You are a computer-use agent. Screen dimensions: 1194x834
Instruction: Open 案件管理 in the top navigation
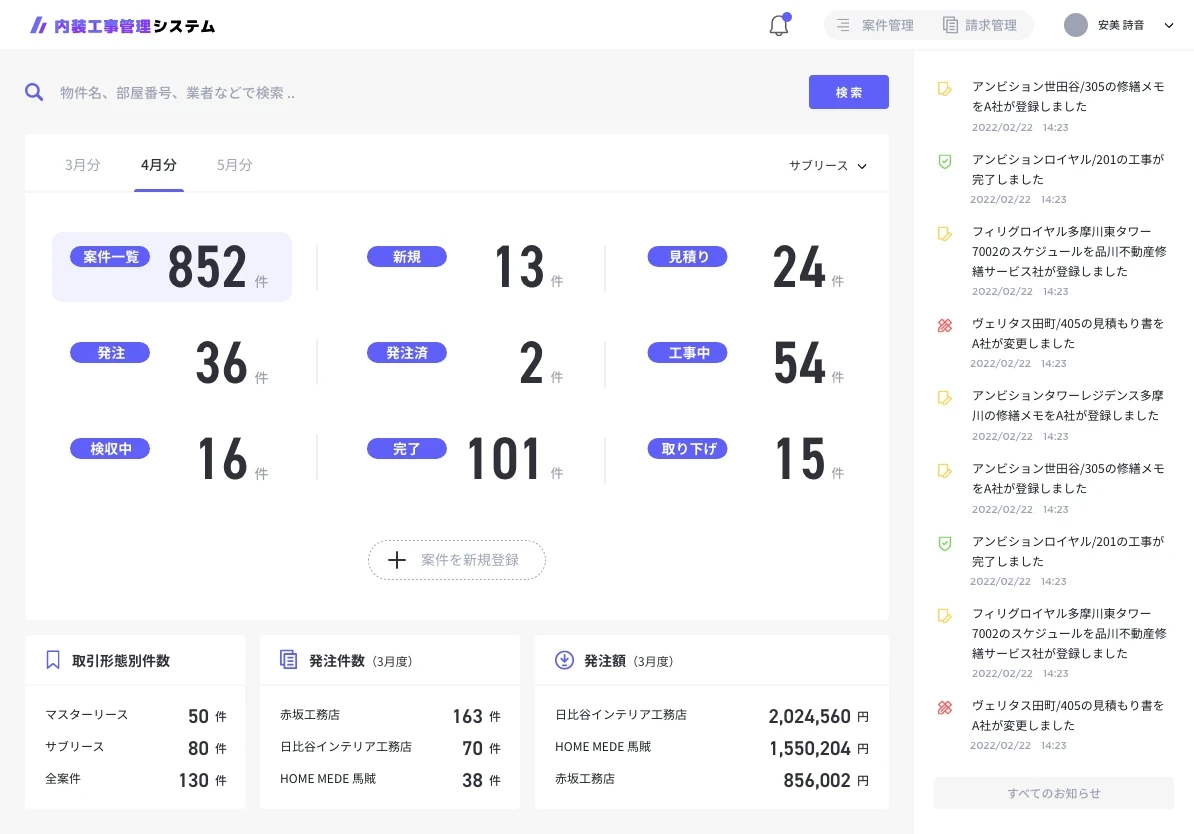point(876,25)
